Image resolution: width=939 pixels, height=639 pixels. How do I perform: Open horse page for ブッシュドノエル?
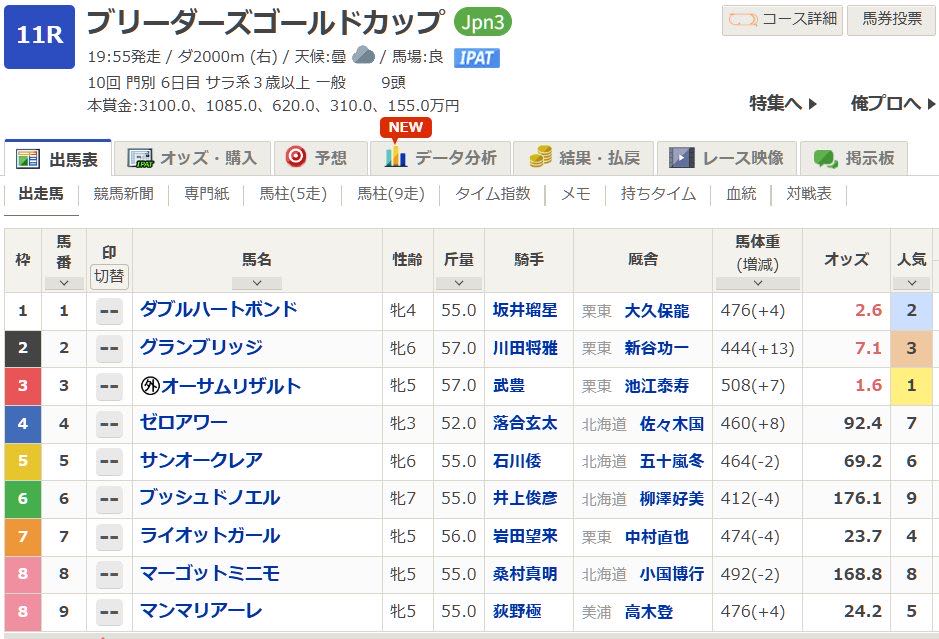[210, 498]
